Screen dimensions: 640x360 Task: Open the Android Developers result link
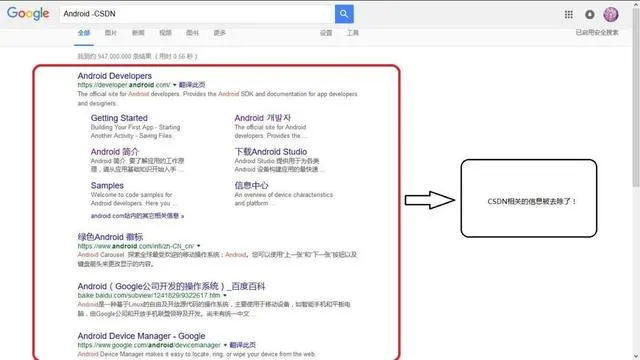(115, 76)
